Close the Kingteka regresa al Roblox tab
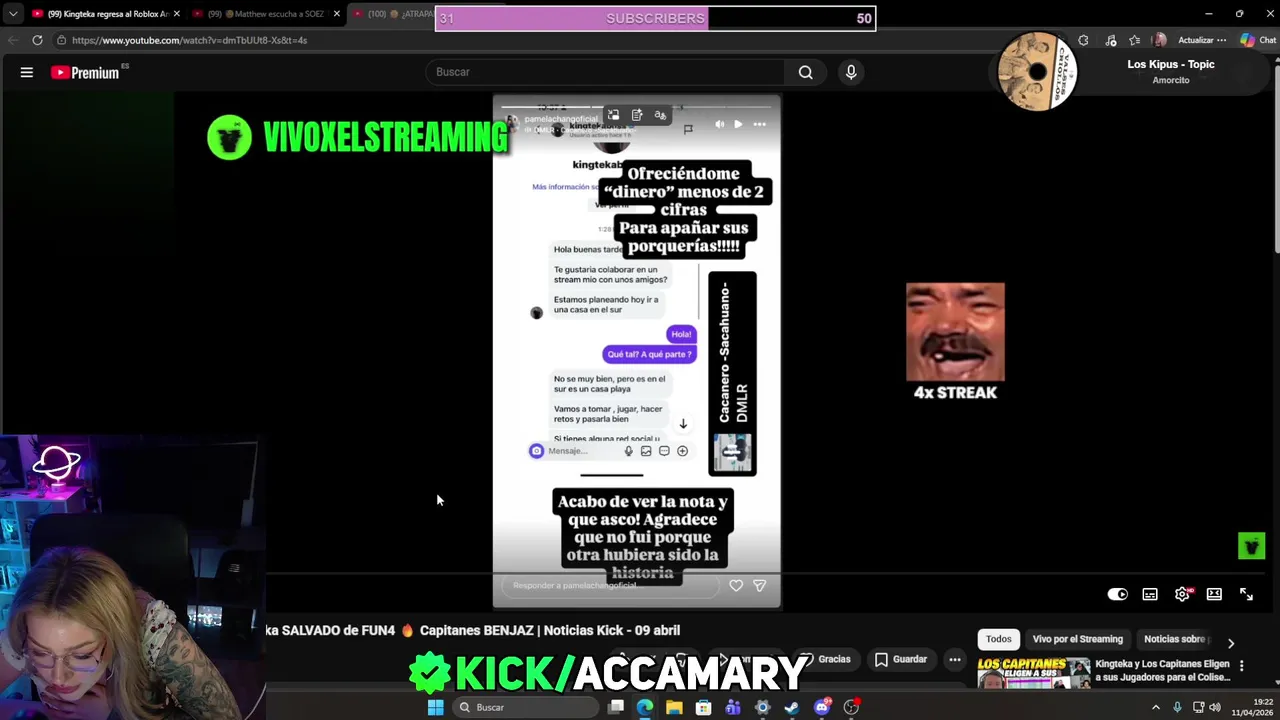Image resolution: width=1280 pixels, height=720 pixels. point(176,14)
